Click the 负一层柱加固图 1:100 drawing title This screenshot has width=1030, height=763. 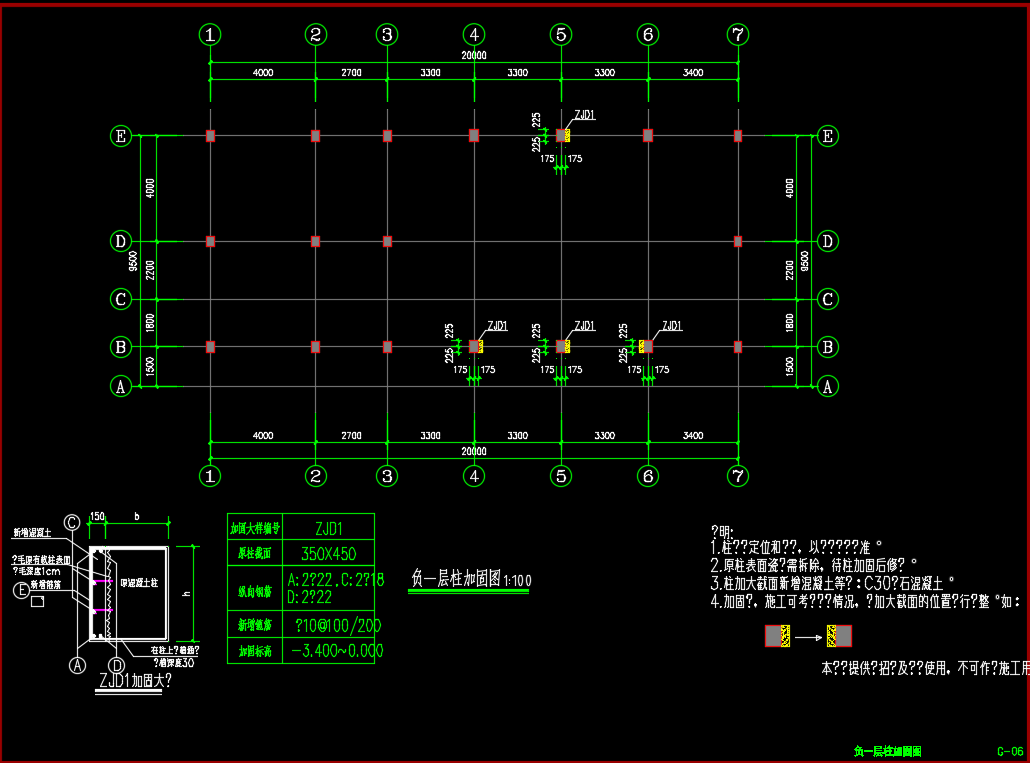pyautogui.click(x=471, y=580)
